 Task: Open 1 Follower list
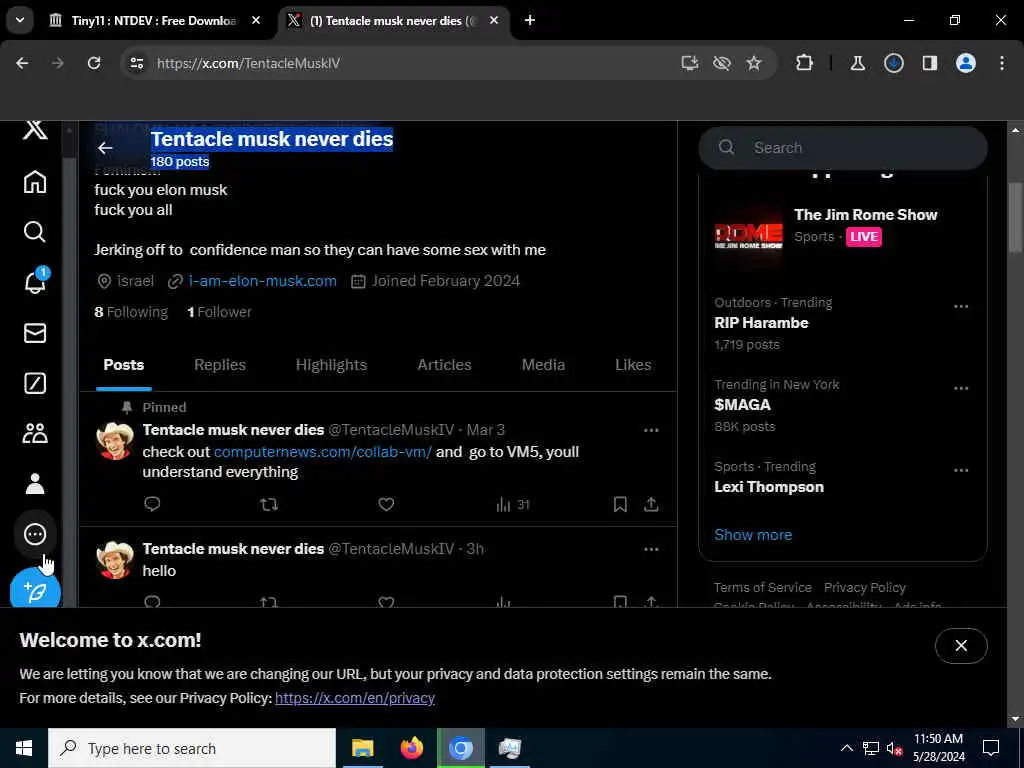[x=219, y=312]
